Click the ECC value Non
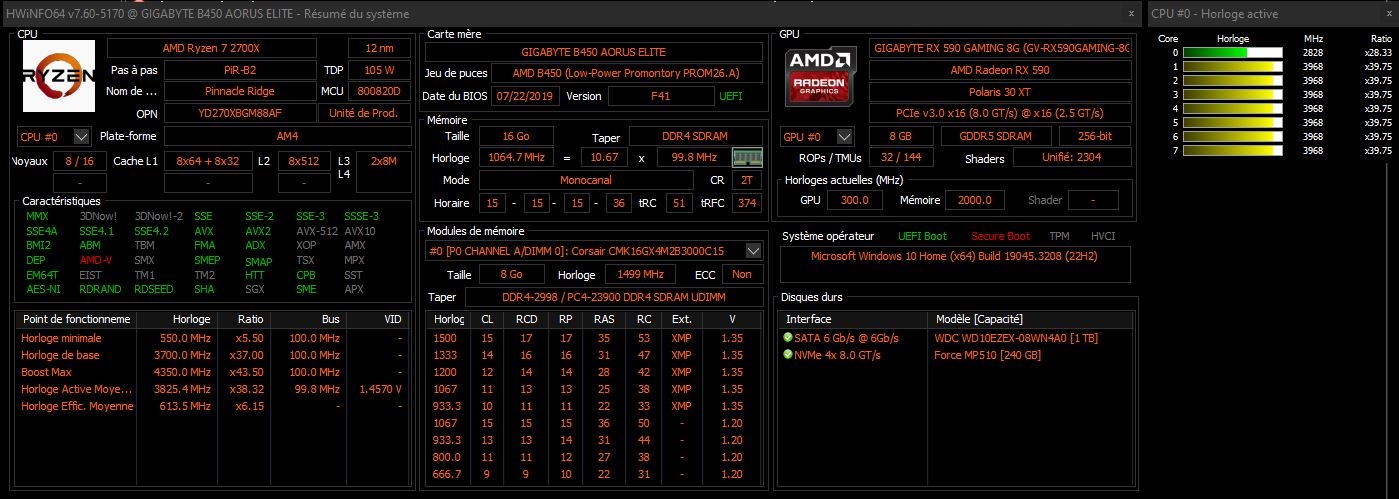 pyautogui.click(x=741, y=274)
